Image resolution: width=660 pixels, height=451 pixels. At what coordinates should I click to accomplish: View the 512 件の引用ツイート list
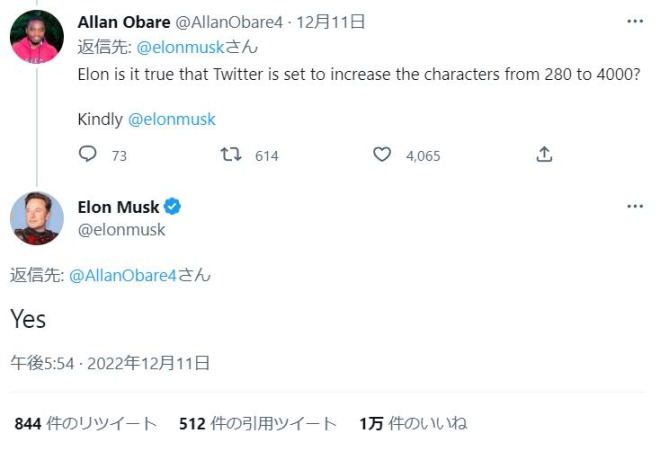click(x=257, y=424)
